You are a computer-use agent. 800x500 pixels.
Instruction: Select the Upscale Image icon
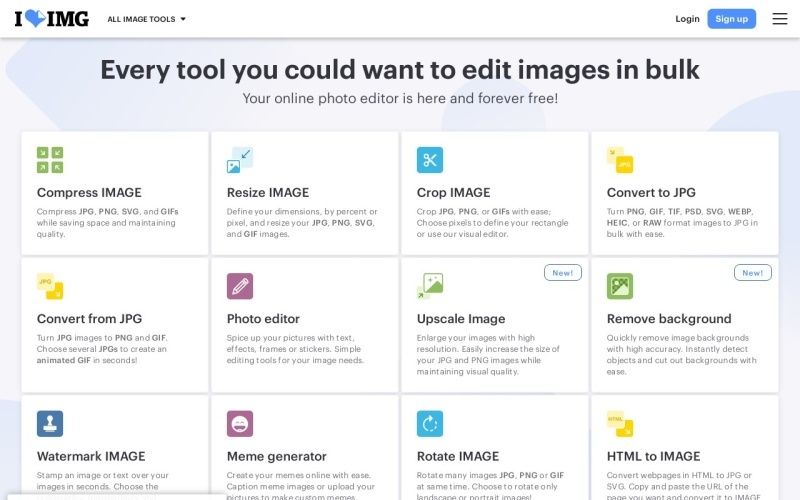(430, 286)
